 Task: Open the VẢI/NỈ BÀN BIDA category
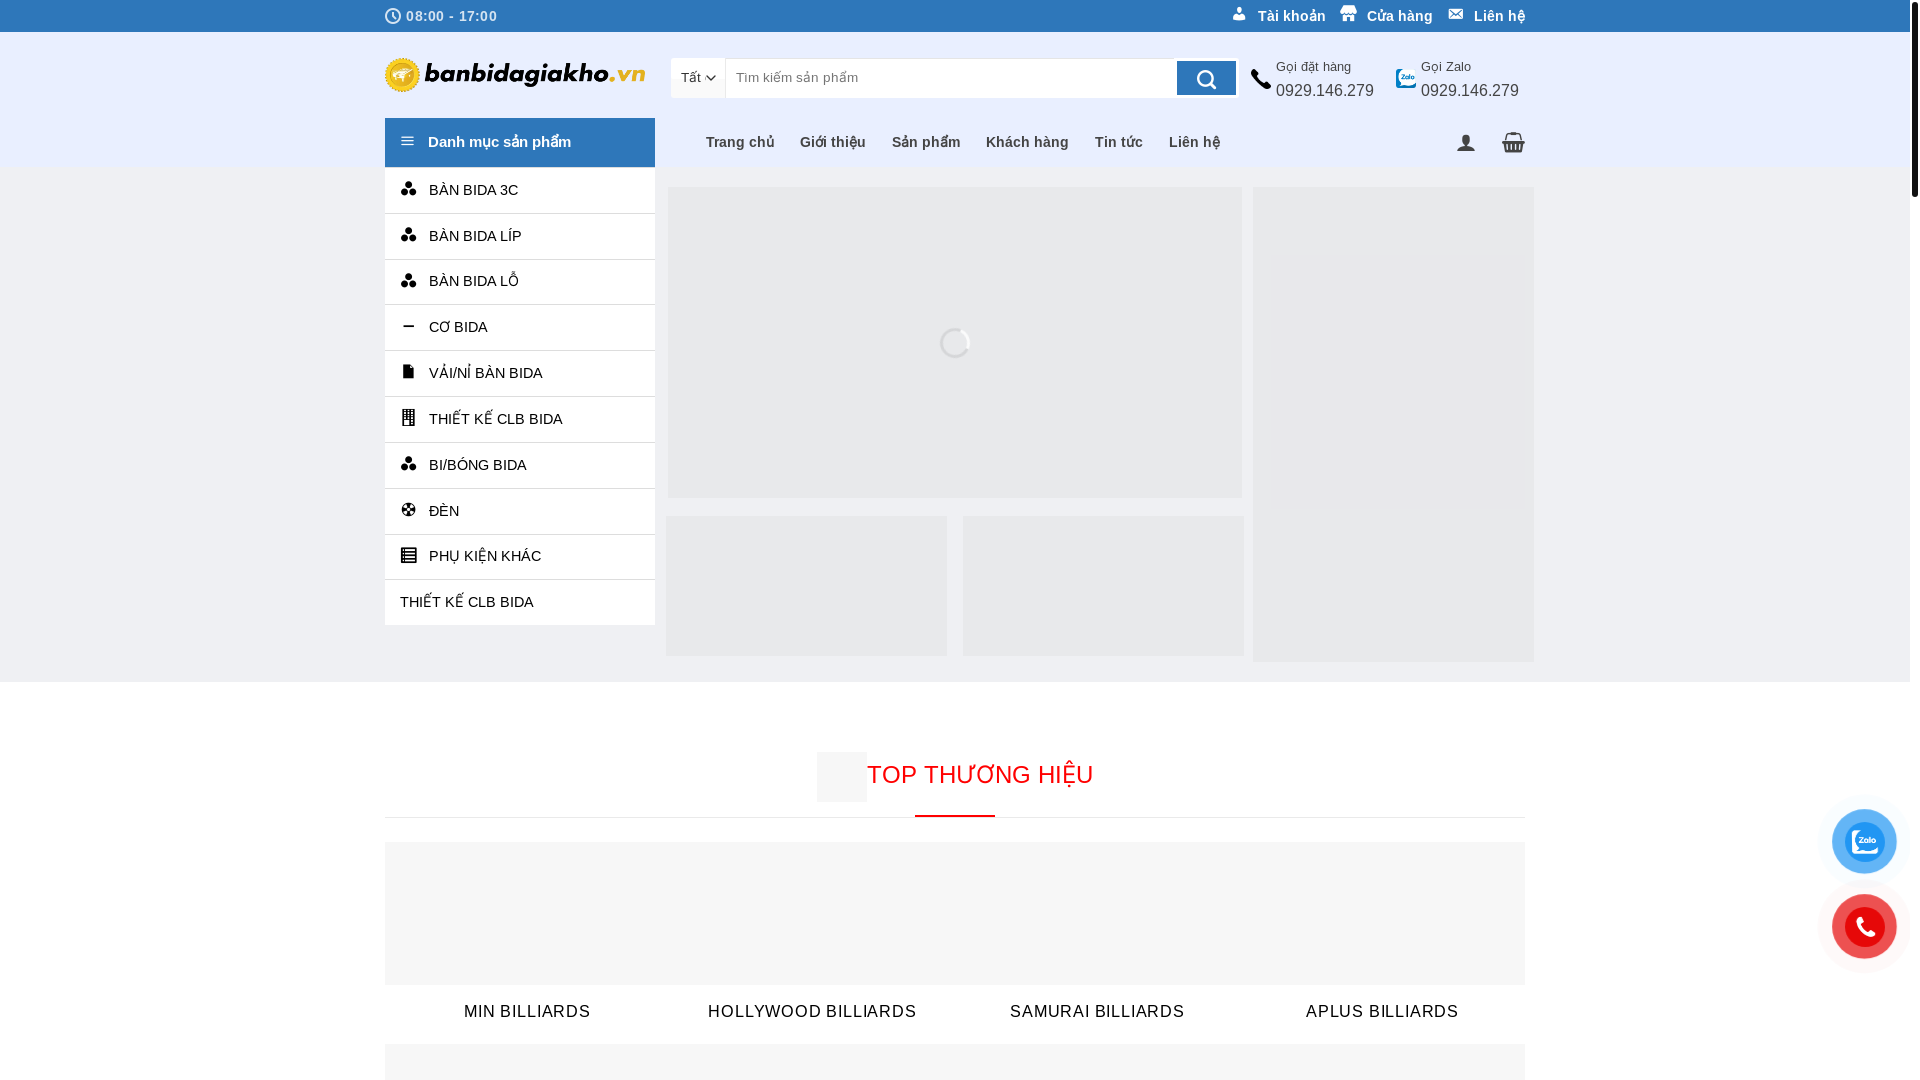click(x=520, y=374)
